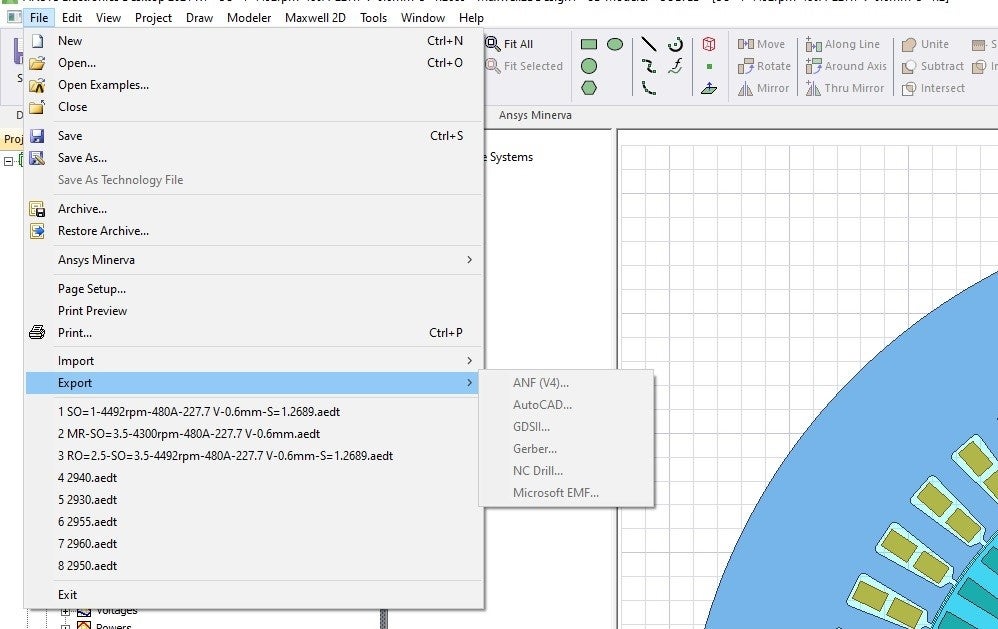Select the Draw Line tool

(x=648, y=44)
